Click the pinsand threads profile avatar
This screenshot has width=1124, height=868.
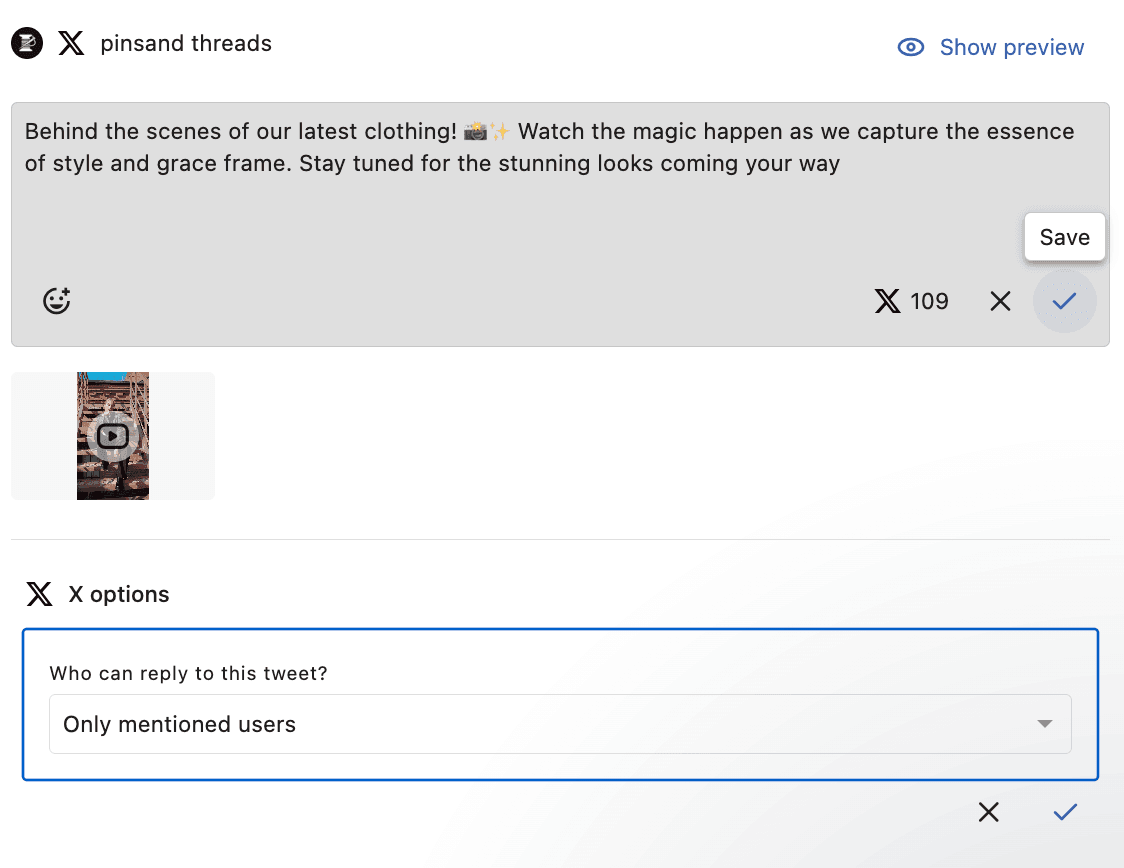(x=27, y=44)
